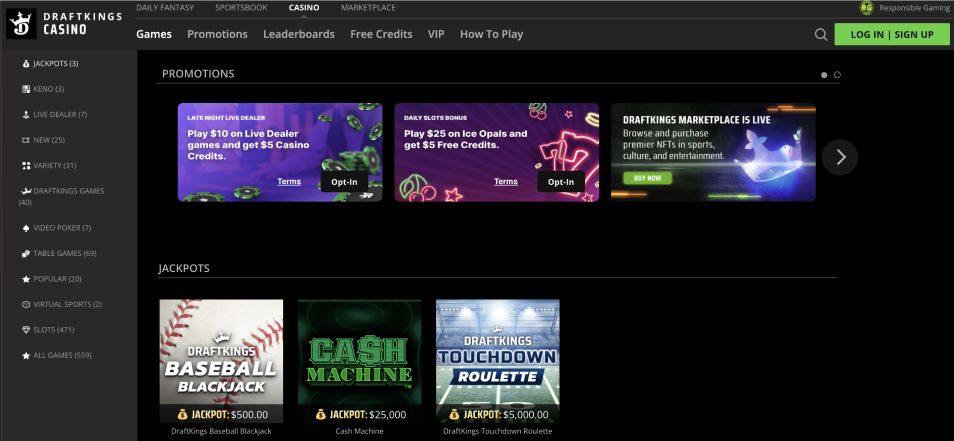The image size is (954, 441).
Task: Click the Log In | Sign Up button
Action: point(892,35)
